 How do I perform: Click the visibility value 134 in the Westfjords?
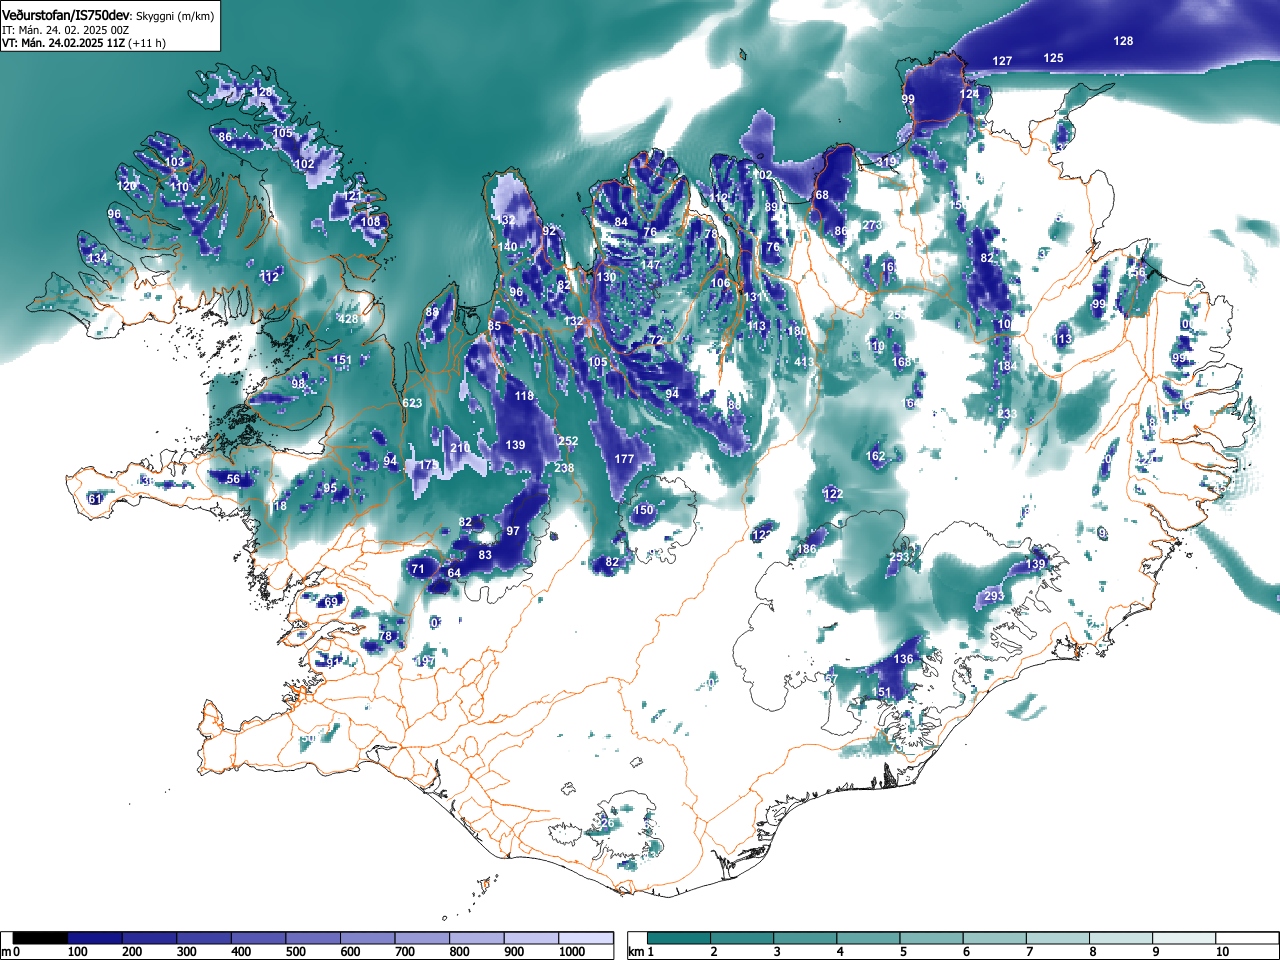click(97, 259)
